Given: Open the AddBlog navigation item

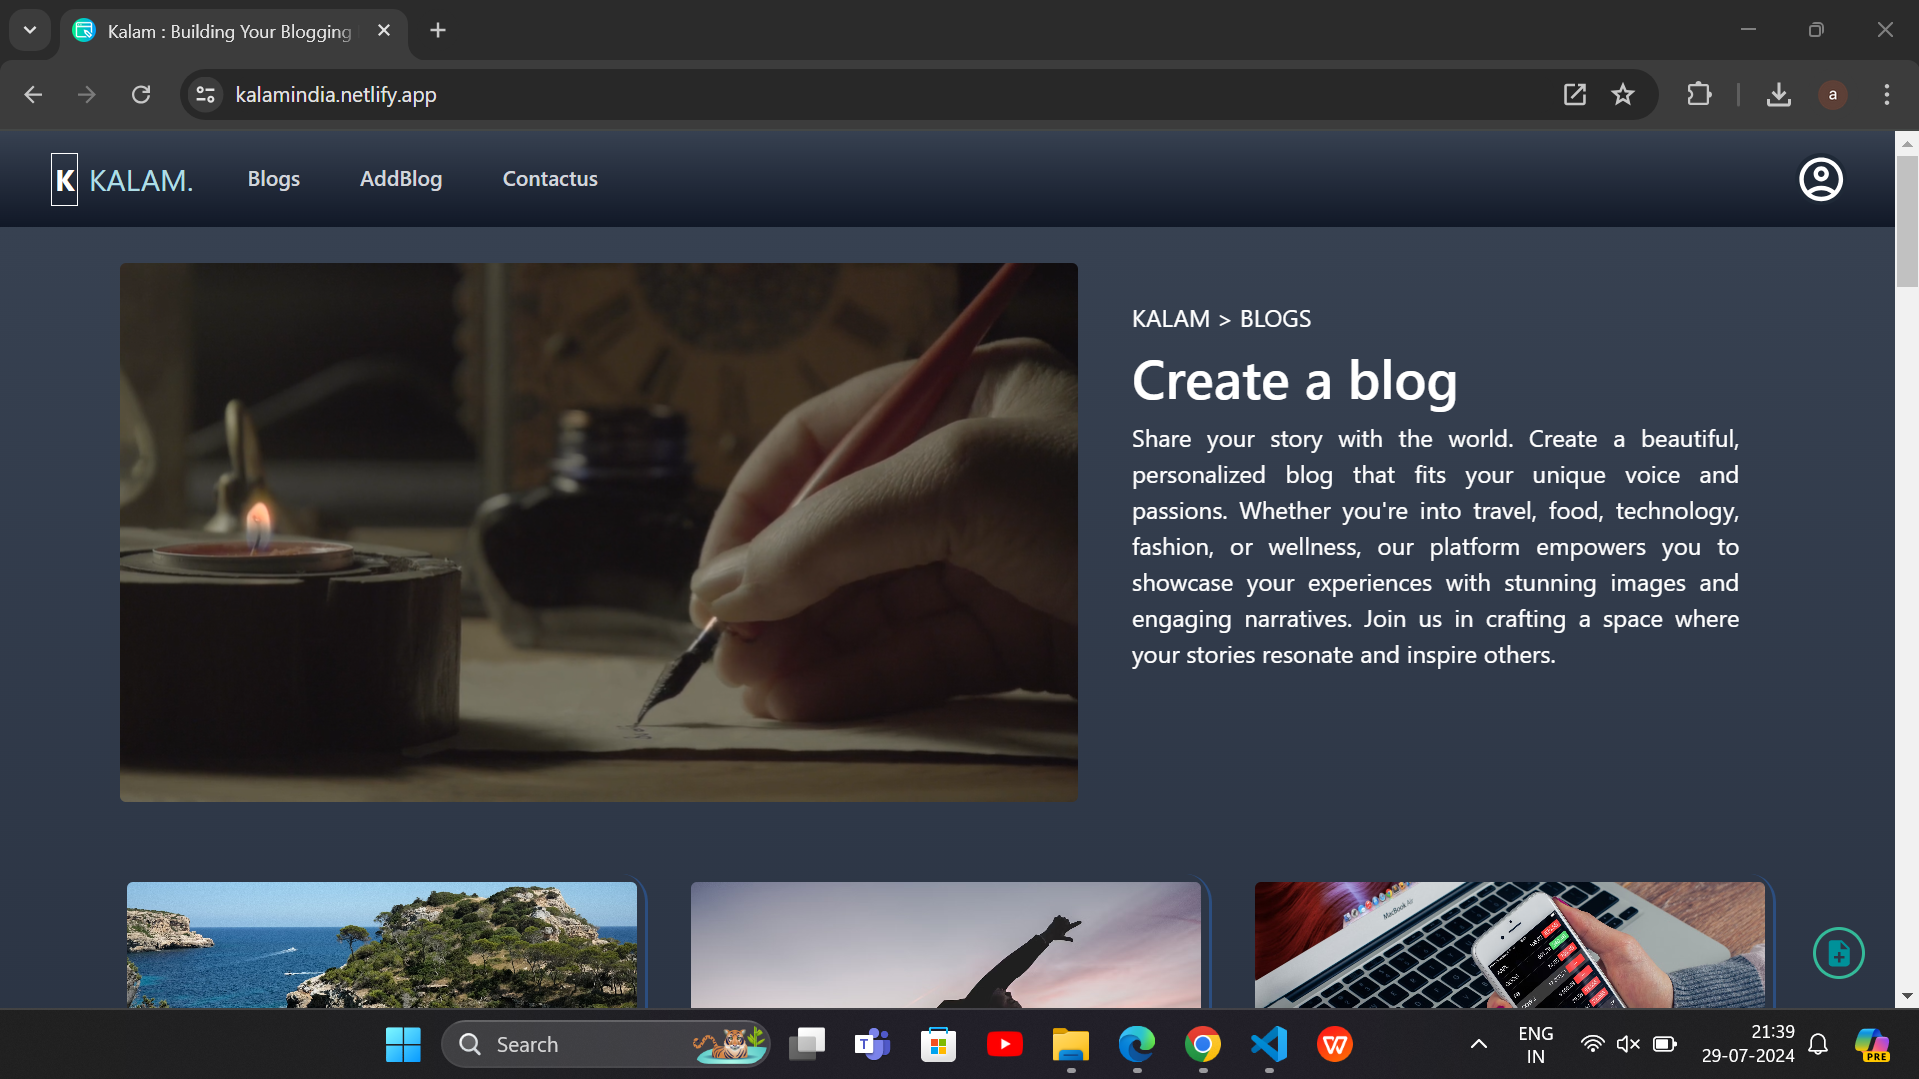Looking at the screenshot, I should coord(400,179).
